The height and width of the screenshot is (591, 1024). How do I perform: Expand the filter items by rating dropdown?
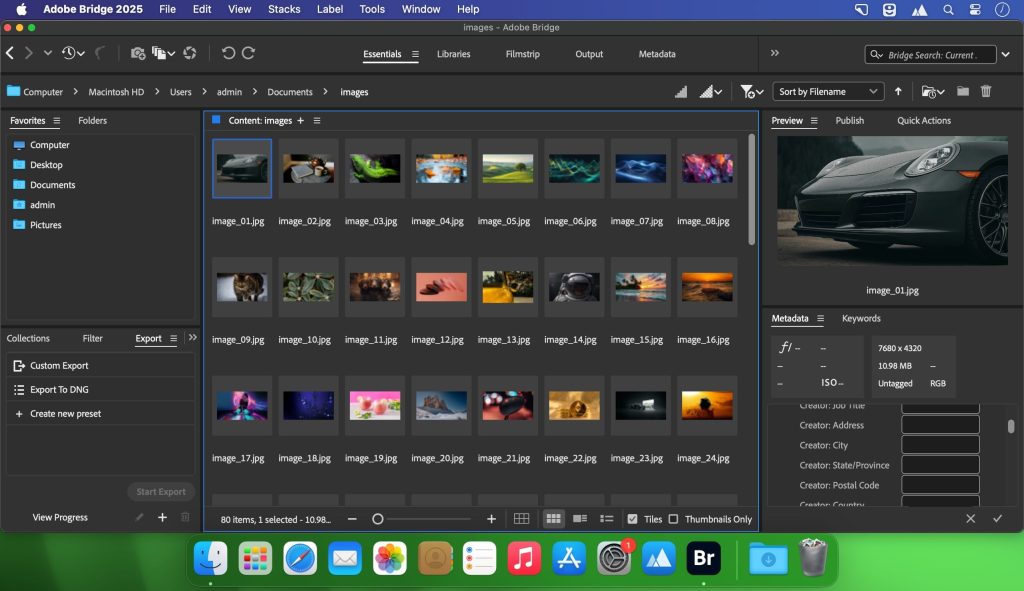(752, 91)
